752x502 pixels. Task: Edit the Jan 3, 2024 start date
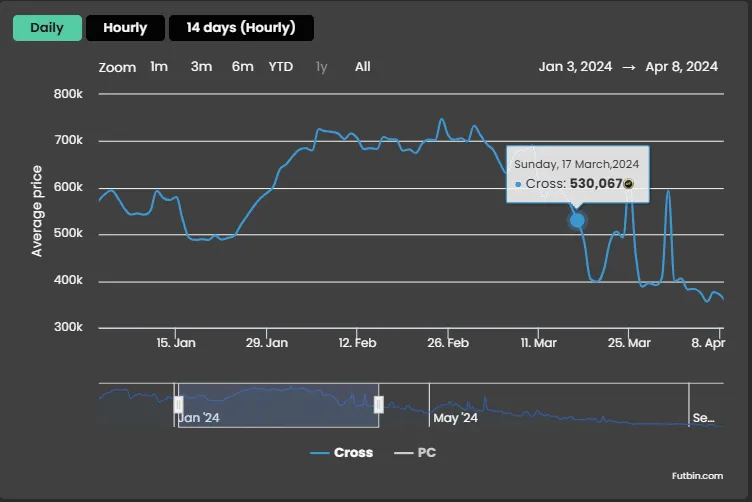click(x=575, y=67)
